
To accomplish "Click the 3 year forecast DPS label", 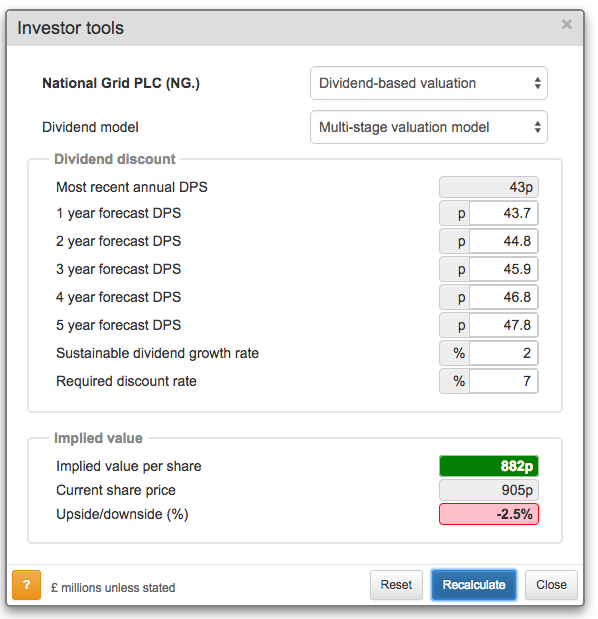I will [x=118, y=269].
